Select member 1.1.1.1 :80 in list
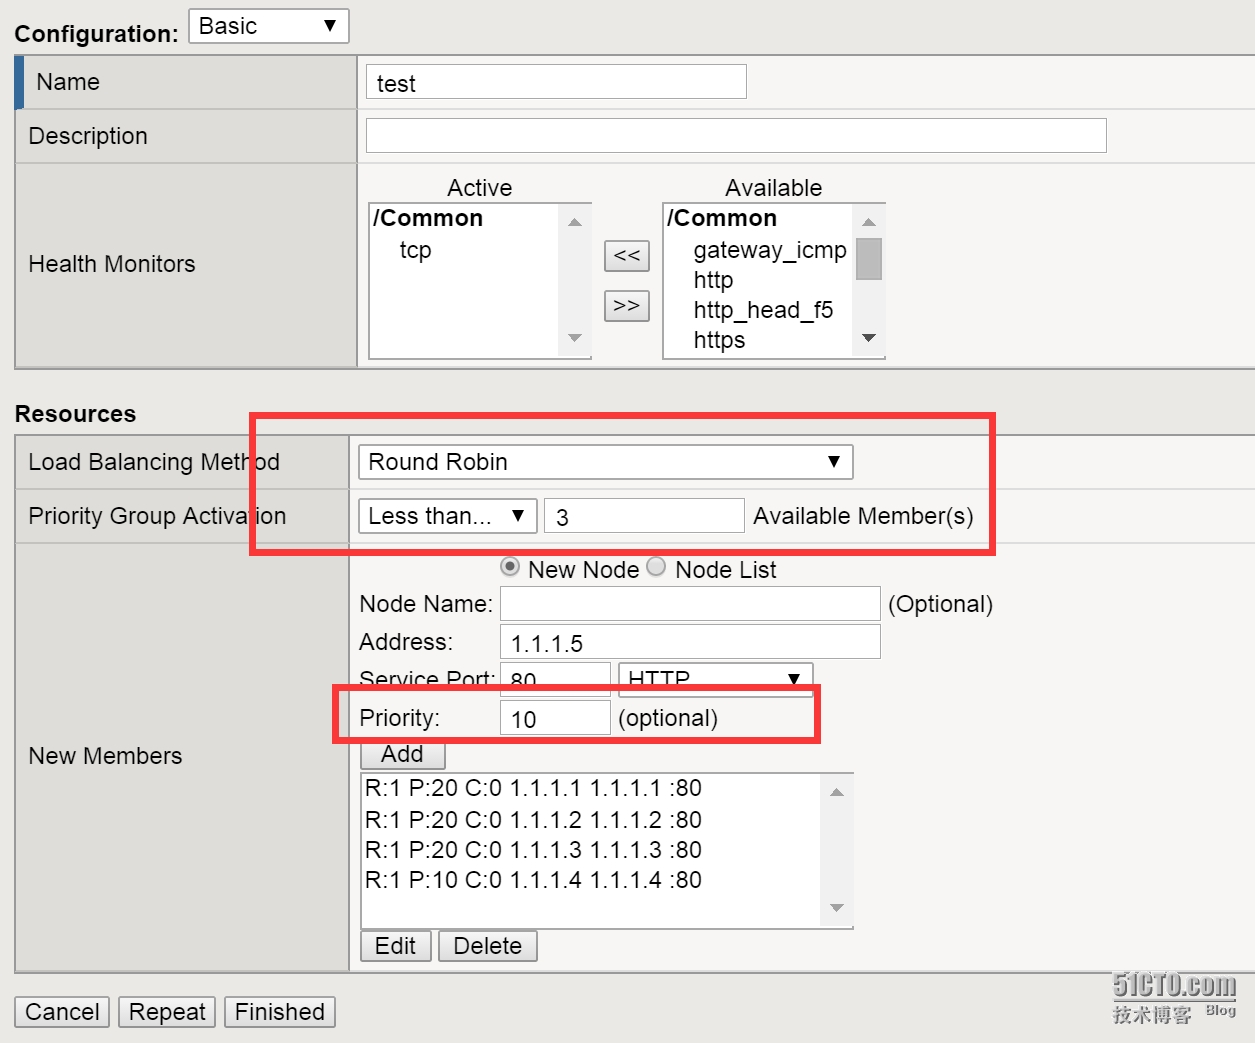Viewport: 1255px width, 1043px height. pos(533,788)
